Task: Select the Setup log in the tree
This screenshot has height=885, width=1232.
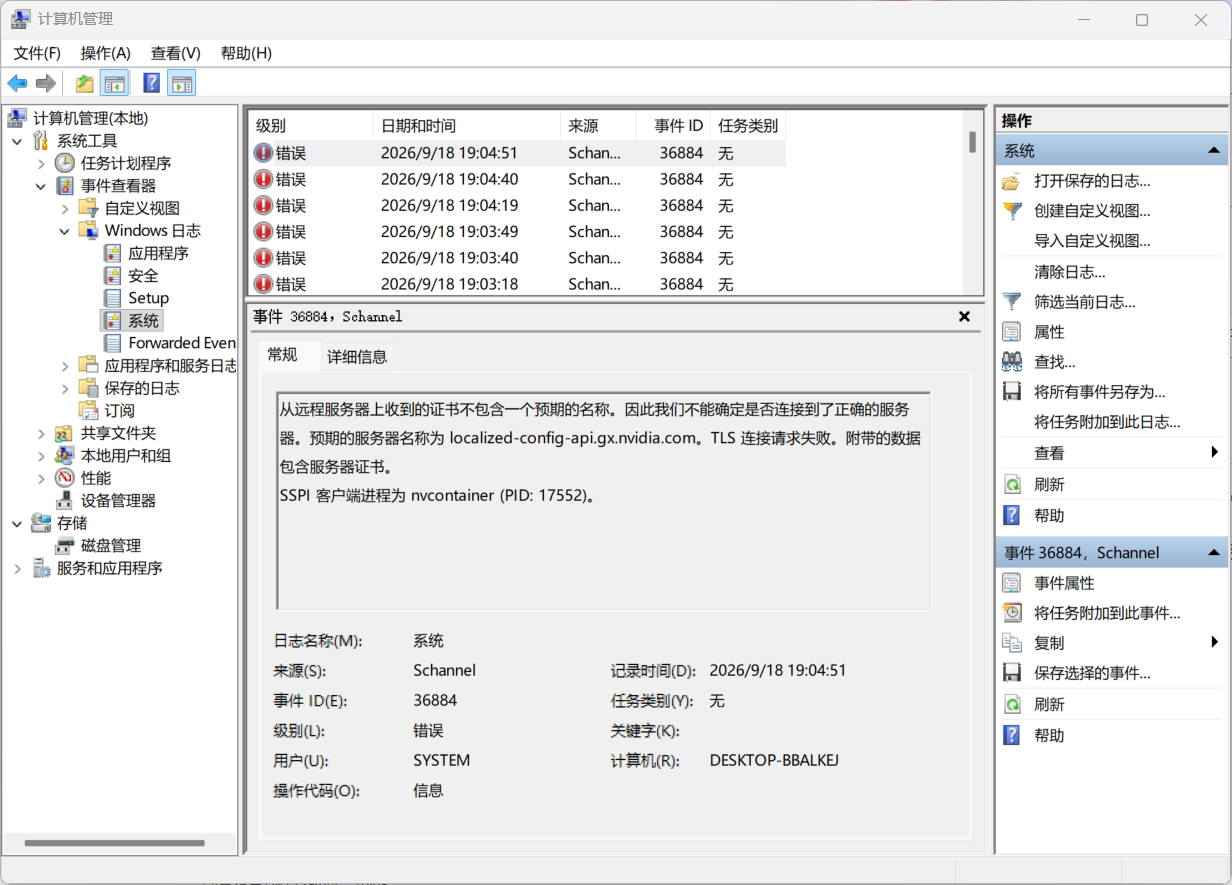Action: coord(148,298)
